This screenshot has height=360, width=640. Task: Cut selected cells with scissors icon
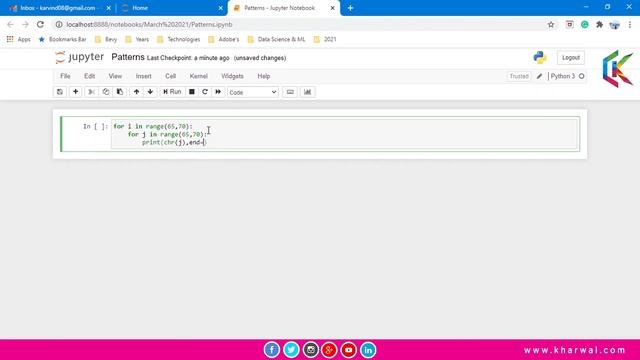(91, 92)
